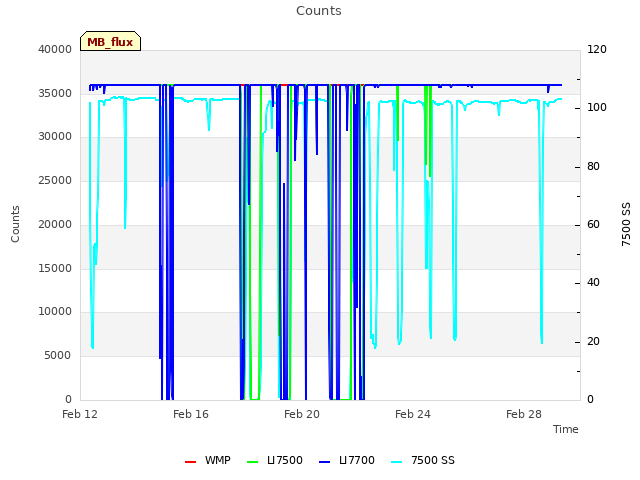Click the 120 right axis tick label

tap(597, 49)
